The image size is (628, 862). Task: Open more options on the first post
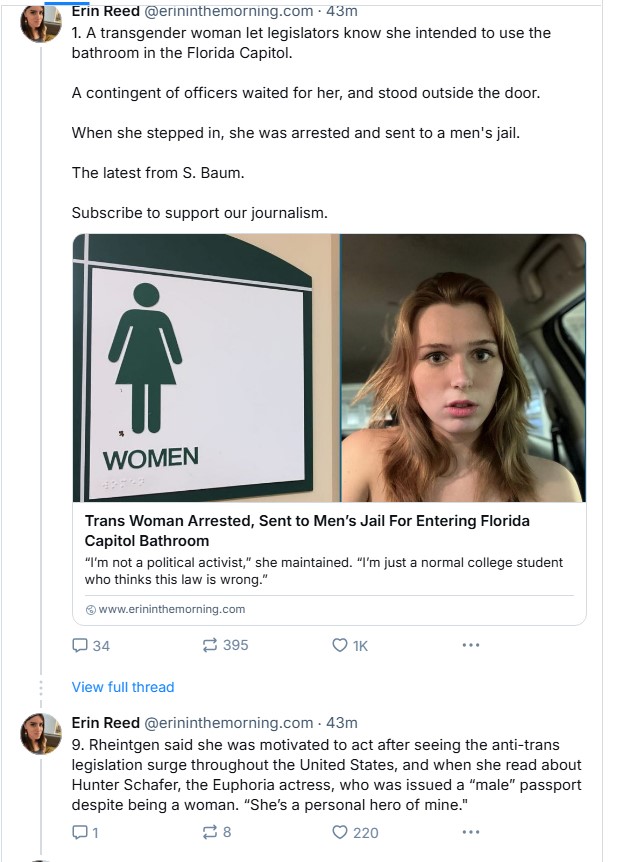(470, 645)
